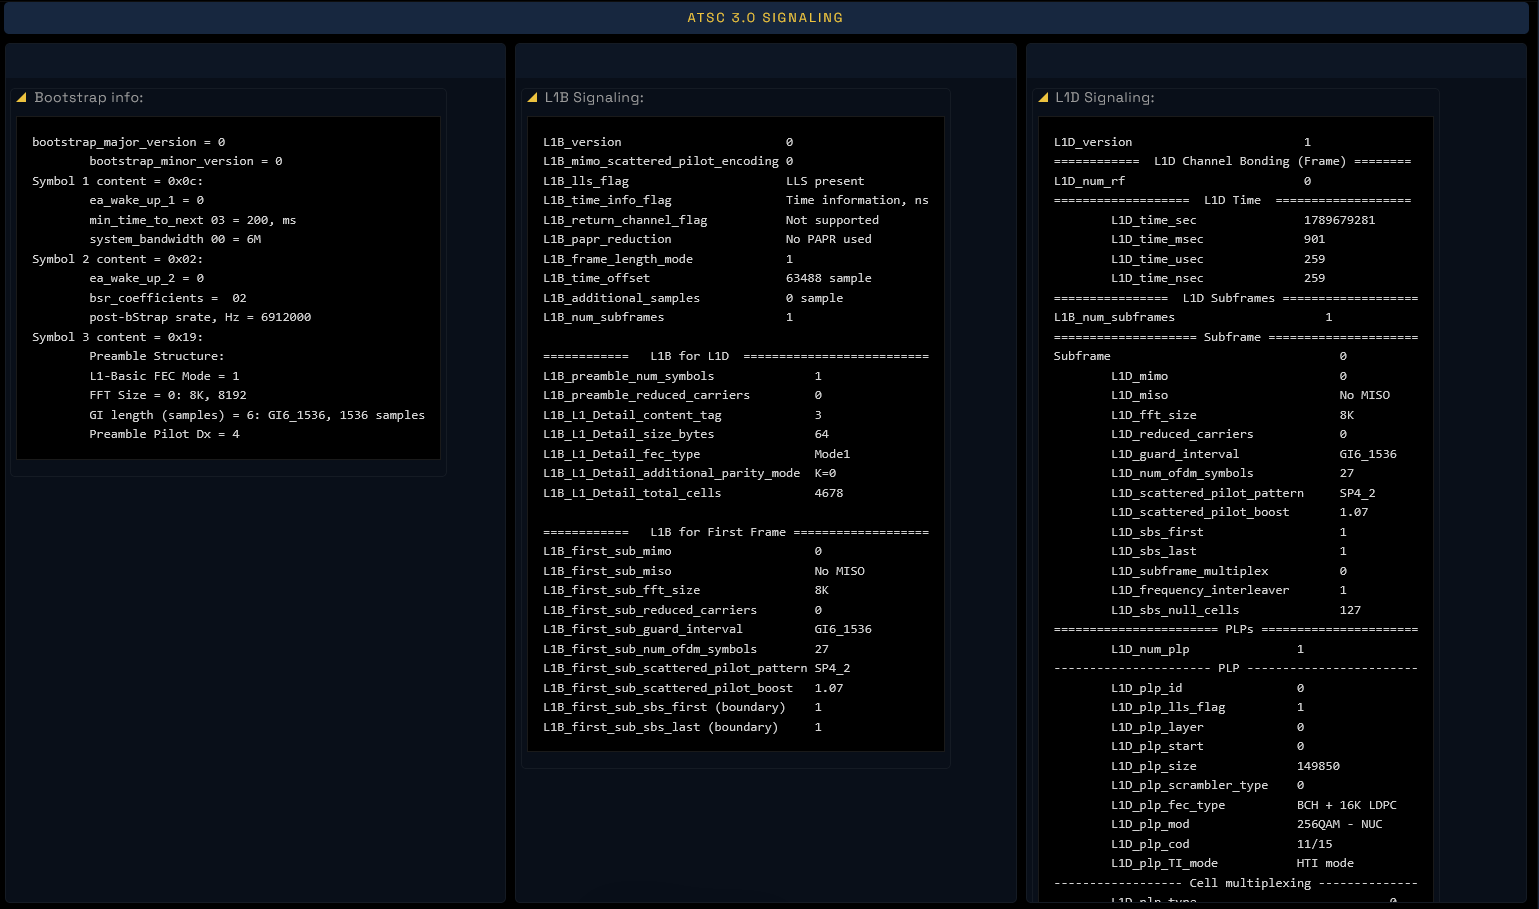Click the L1B_first_sub_mimo row
Viewport: 1539px width, 909px height.
point(683,551)
